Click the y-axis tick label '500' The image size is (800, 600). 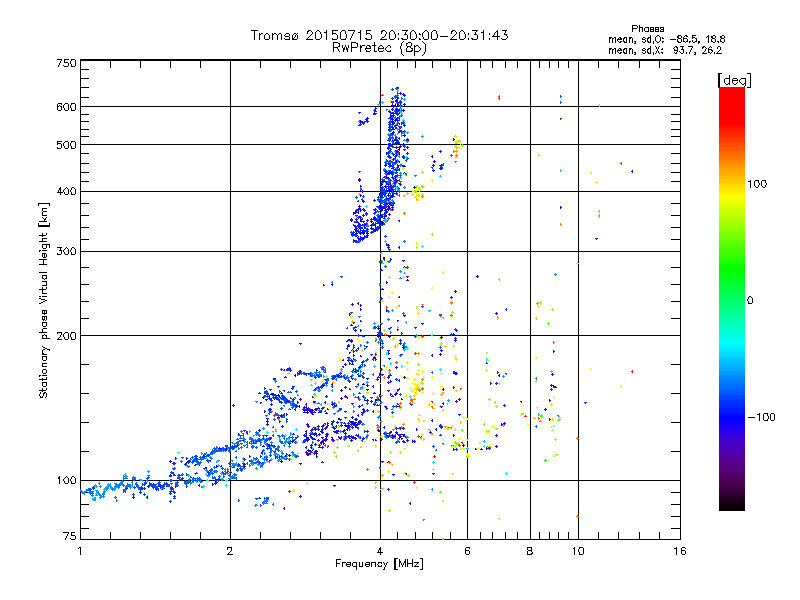(x=66, y=145)
